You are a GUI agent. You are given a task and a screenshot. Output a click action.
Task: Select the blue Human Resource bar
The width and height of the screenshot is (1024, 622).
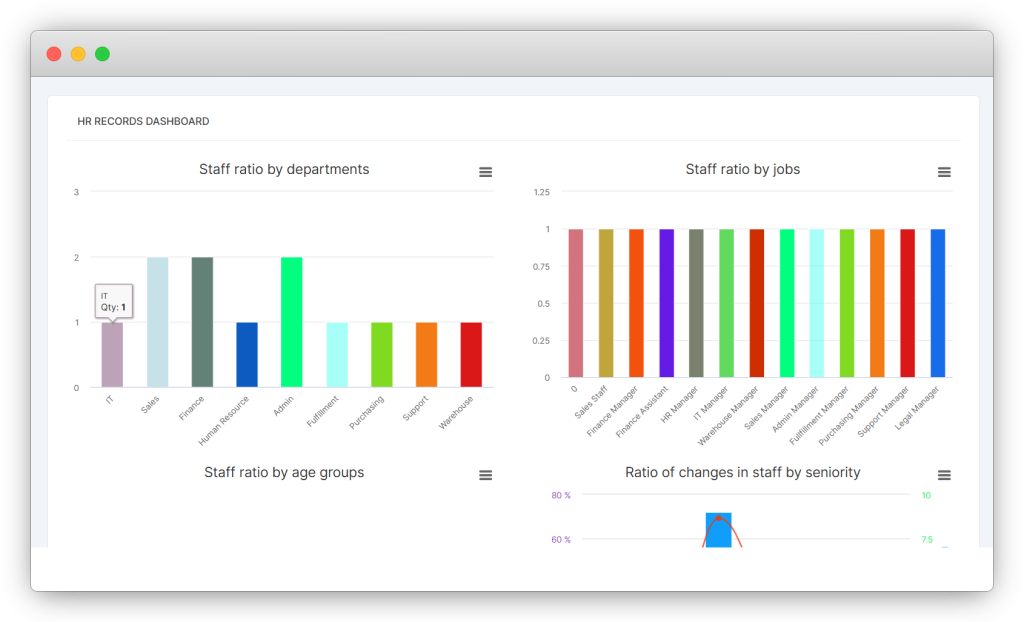coord(247,355)
